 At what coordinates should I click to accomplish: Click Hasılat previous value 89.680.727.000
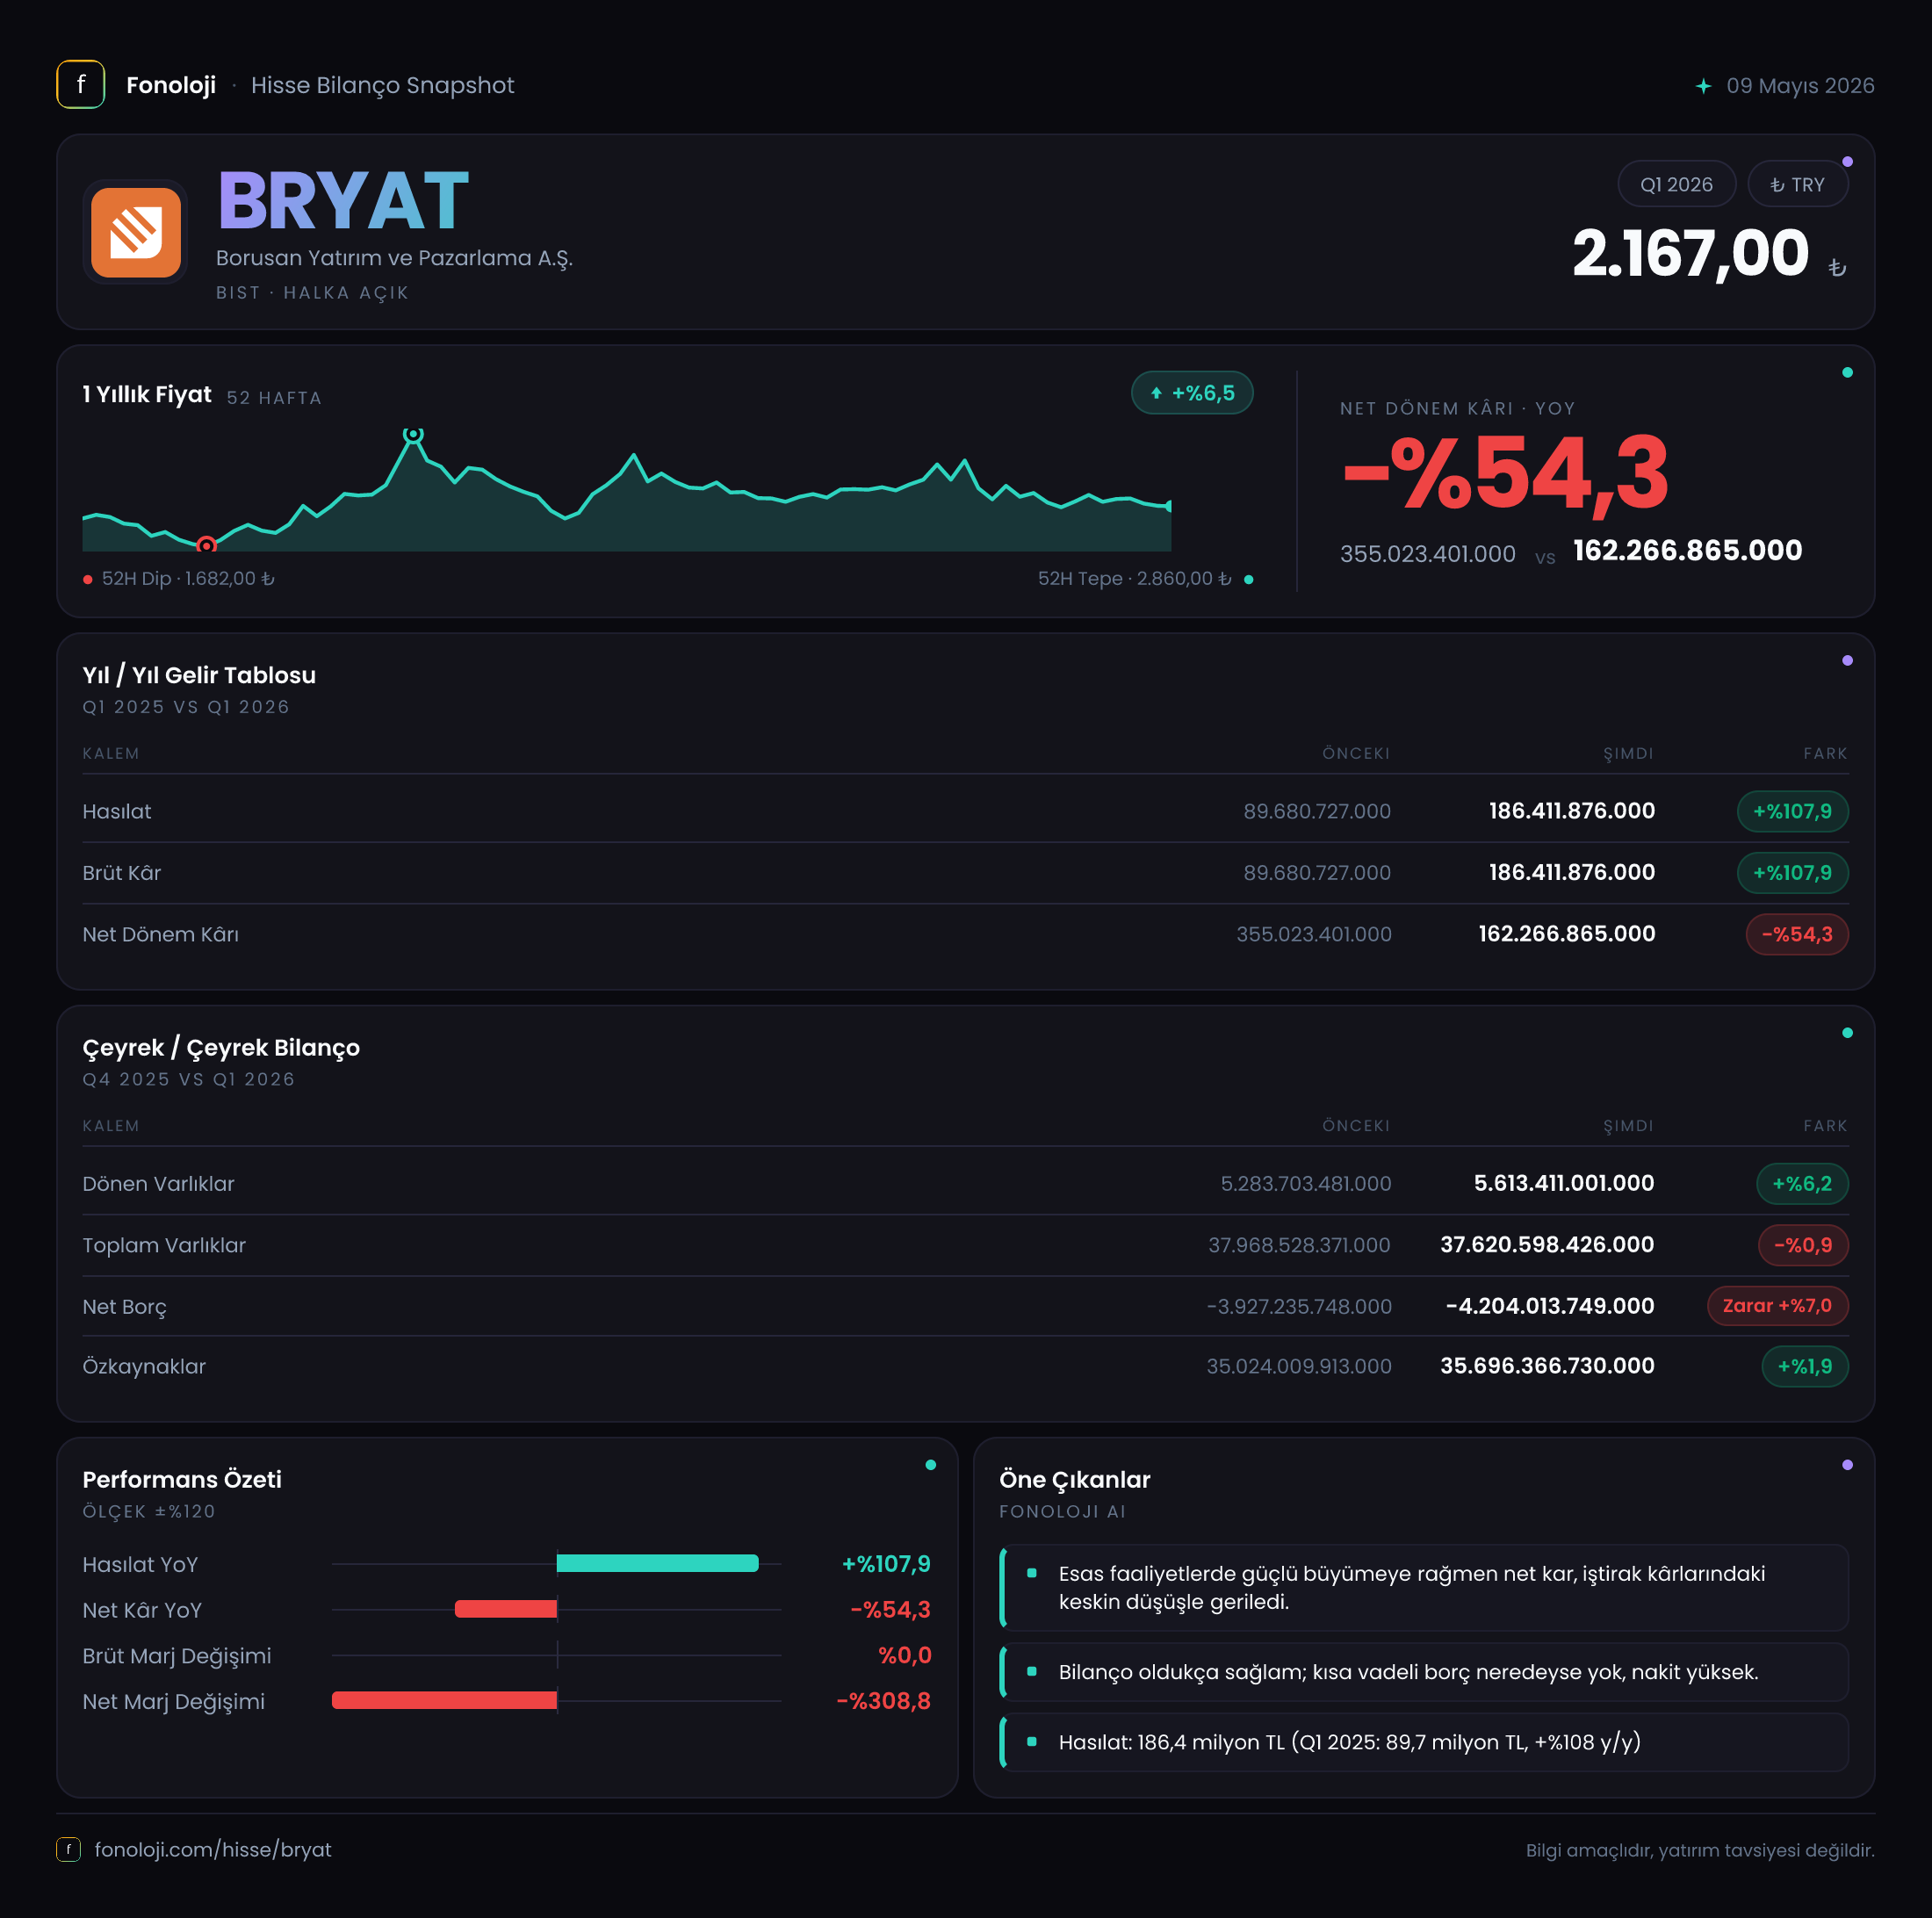[1317, 811]
